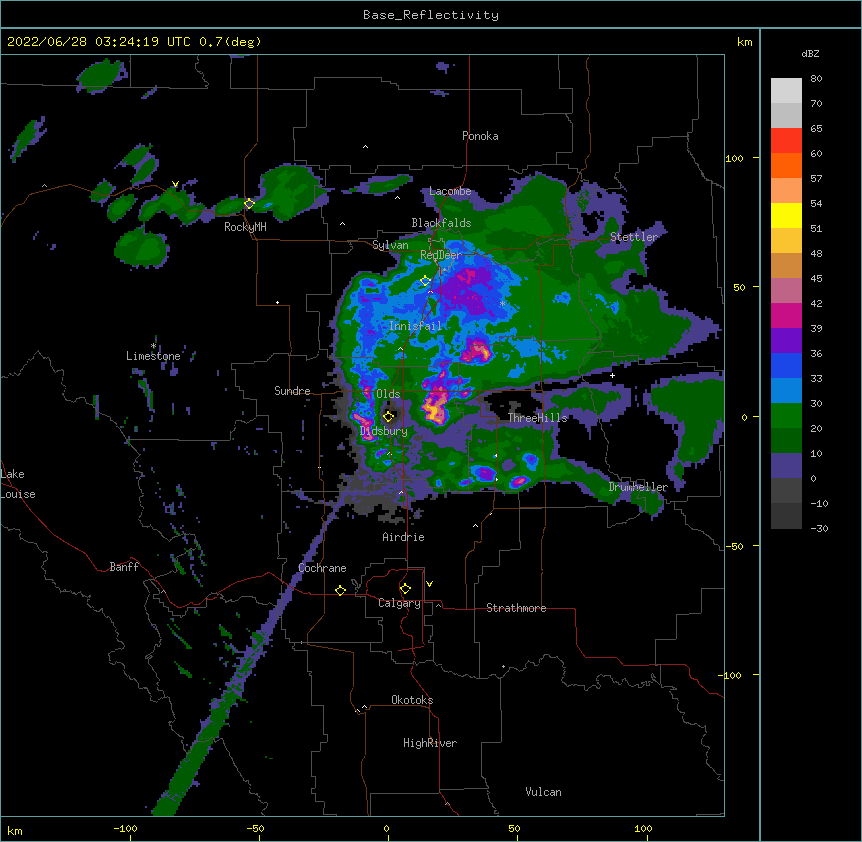This screenshot has width=862, height=842.
Task: Click the Ponoka city label
Action: 480,136
